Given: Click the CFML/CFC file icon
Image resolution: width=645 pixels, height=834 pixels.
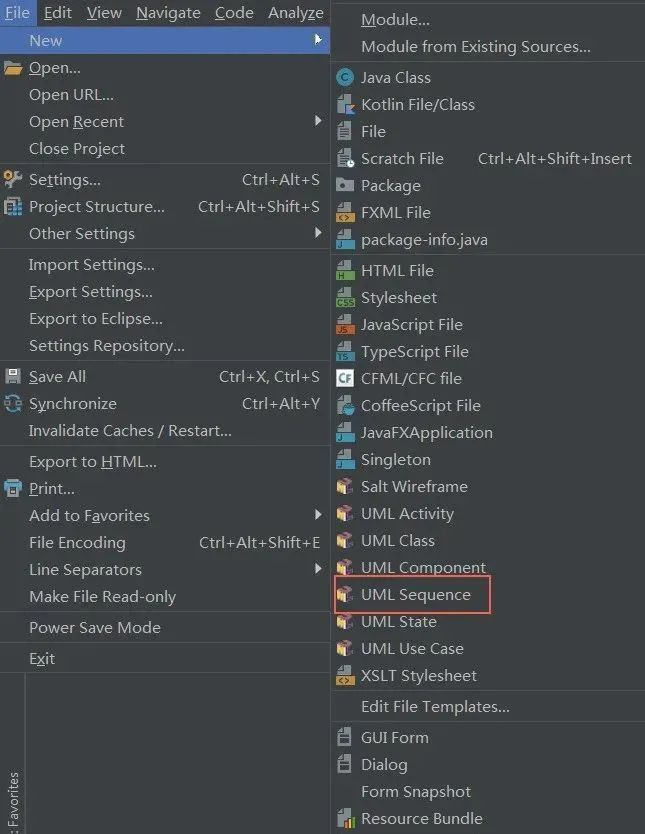Looking at the screenshot, I should point(345,379).
